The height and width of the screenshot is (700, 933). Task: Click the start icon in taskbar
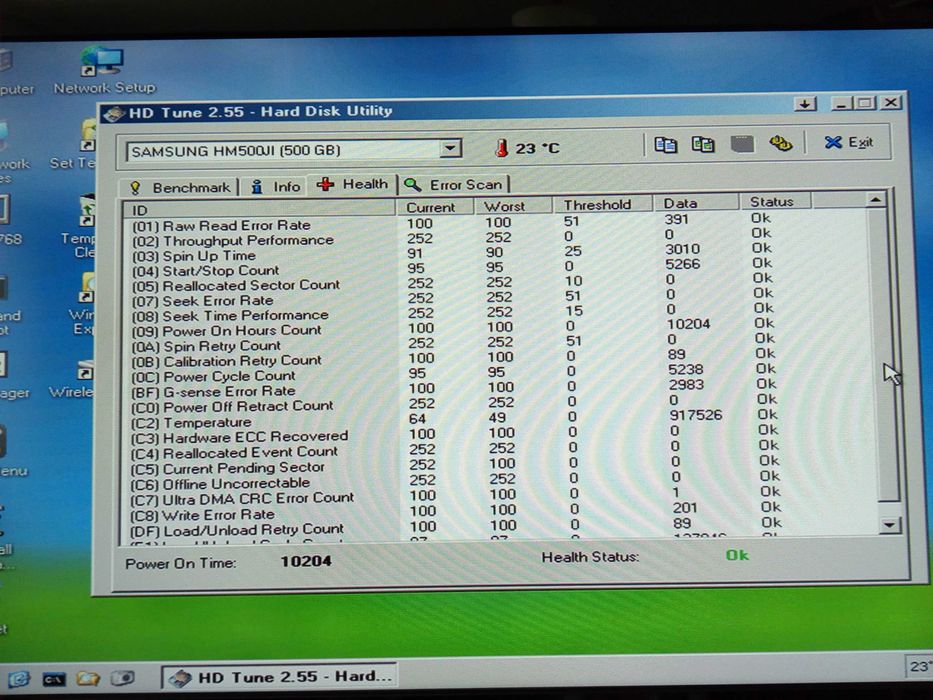(18, 679)
